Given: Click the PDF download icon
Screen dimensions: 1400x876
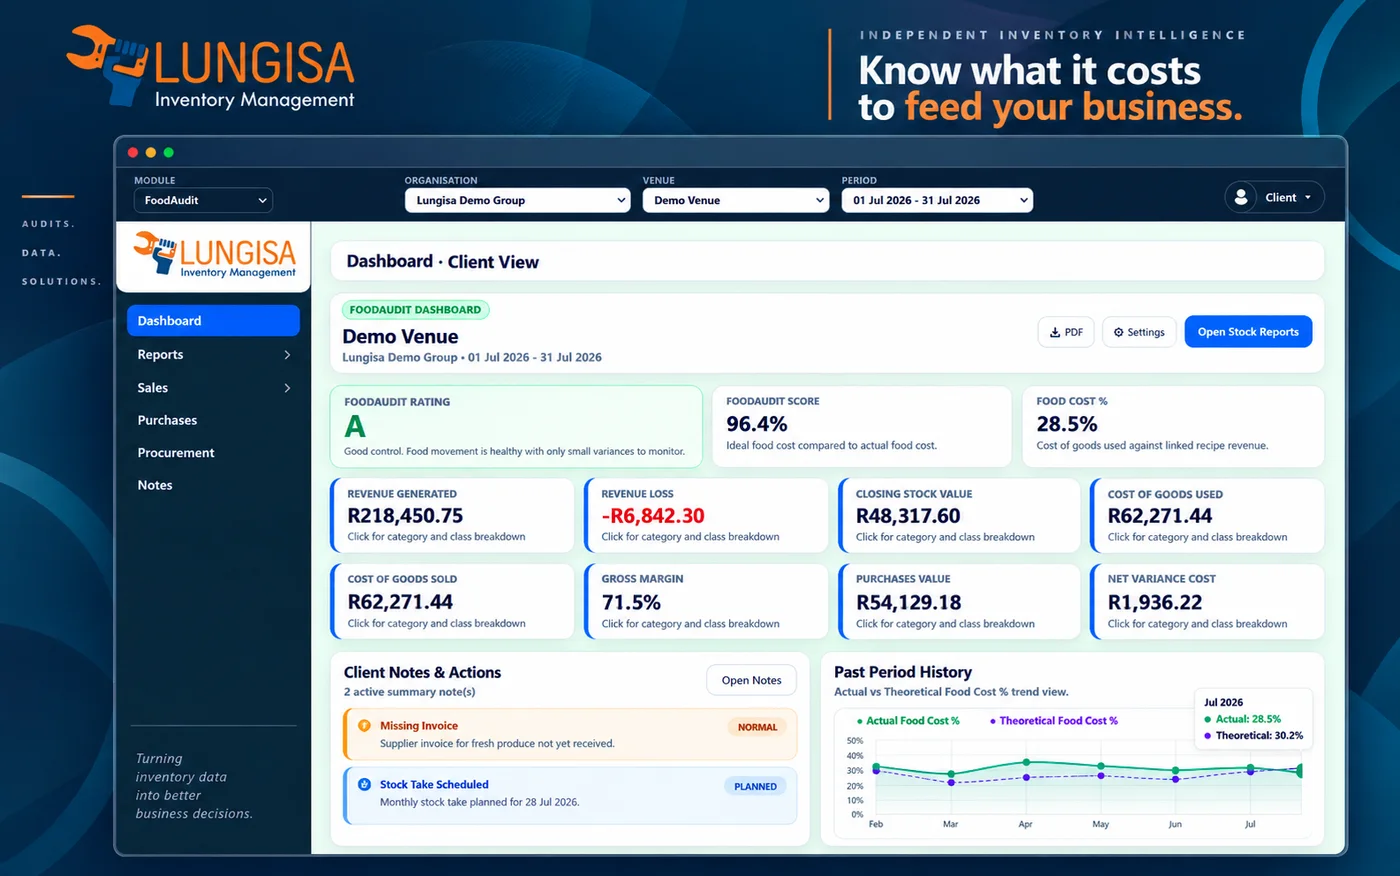Looking at the screenshot, I should pos(1055,332).
